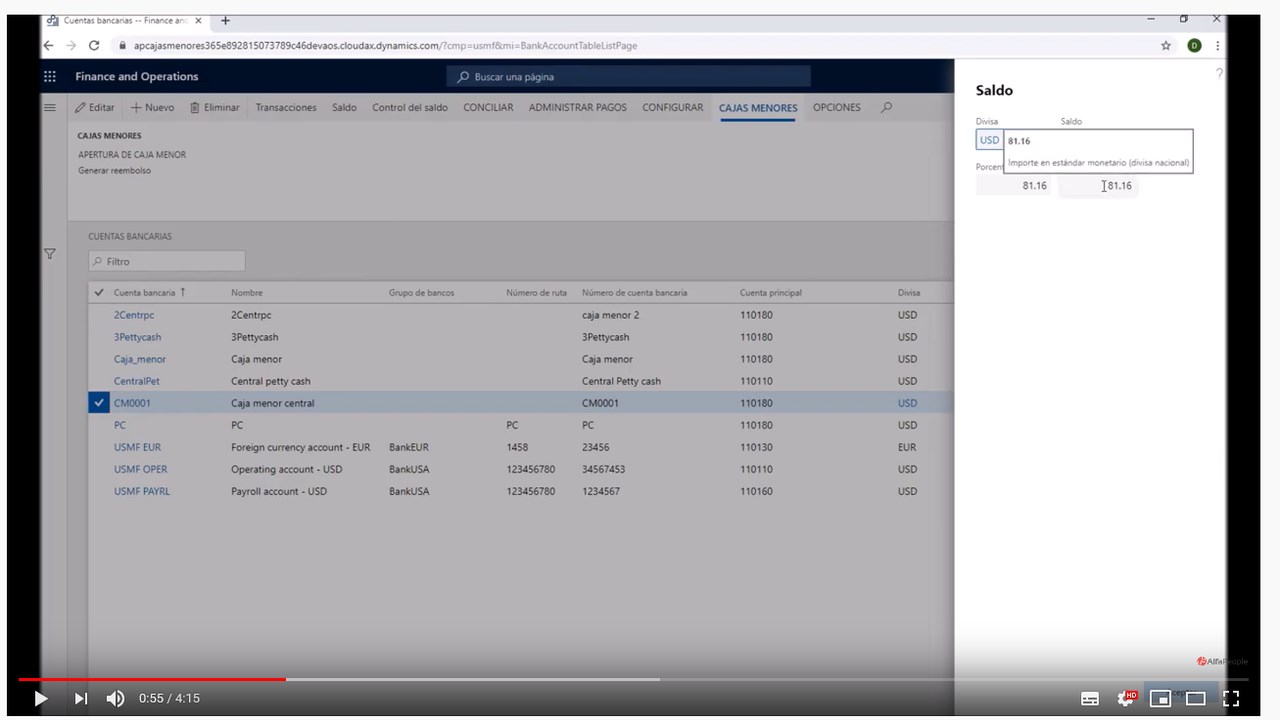Click the browser forward arrow

tap(71, 45)
